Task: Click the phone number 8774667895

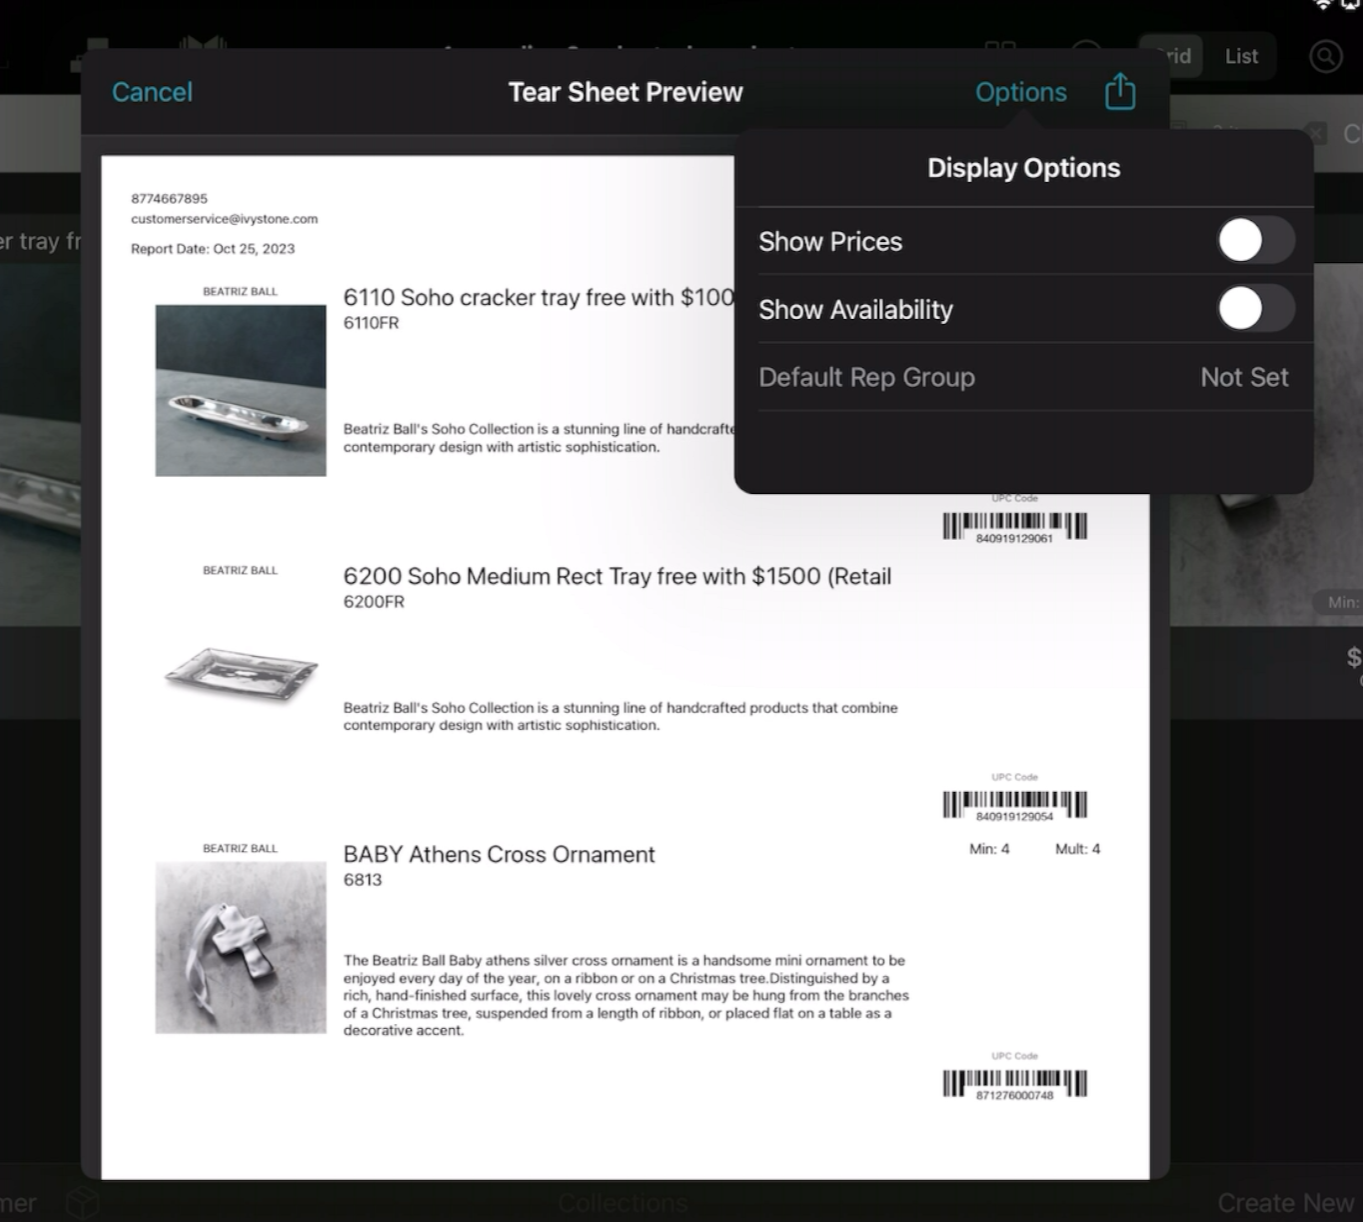Action: tap(169, 199)
